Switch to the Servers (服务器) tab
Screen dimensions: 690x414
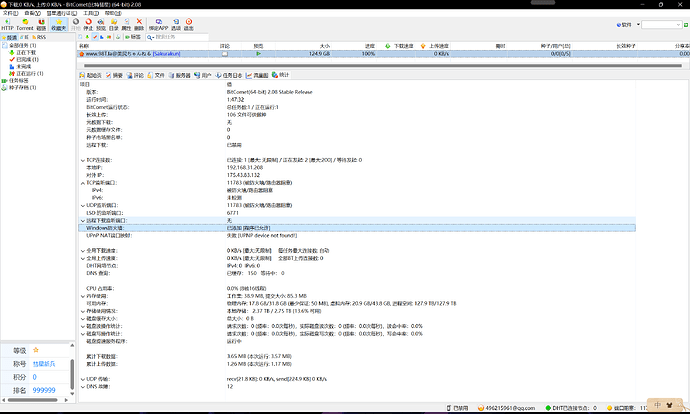(x=180, y=75)
